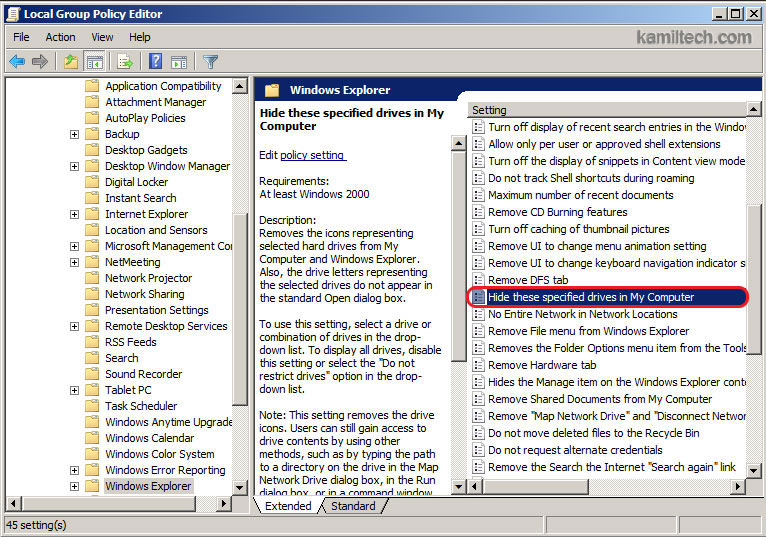Click the tree pane scroll down arrow

point(239,487)
